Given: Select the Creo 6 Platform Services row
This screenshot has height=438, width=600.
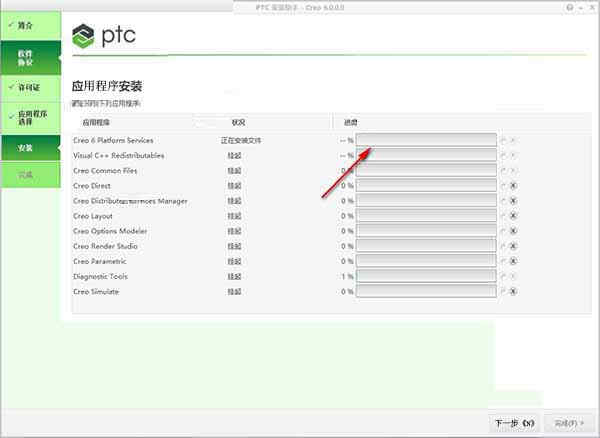Looking at the screenshot, I should pyautogui.click(x=113, y=140).
